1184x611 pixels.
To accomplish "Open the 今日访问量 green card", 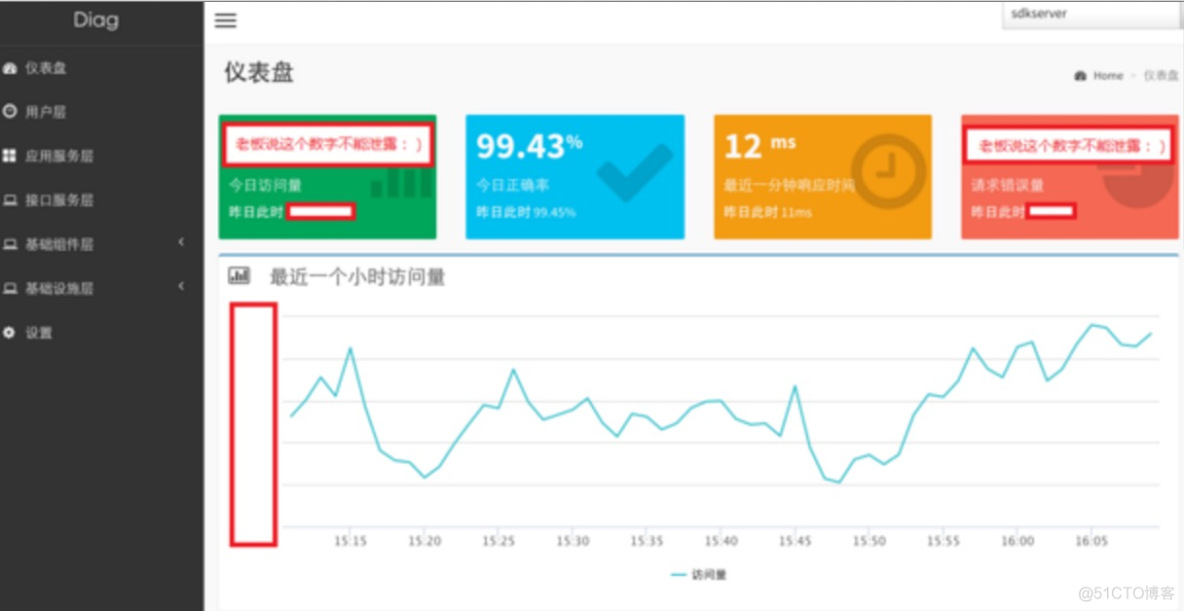I will [327, 177].
